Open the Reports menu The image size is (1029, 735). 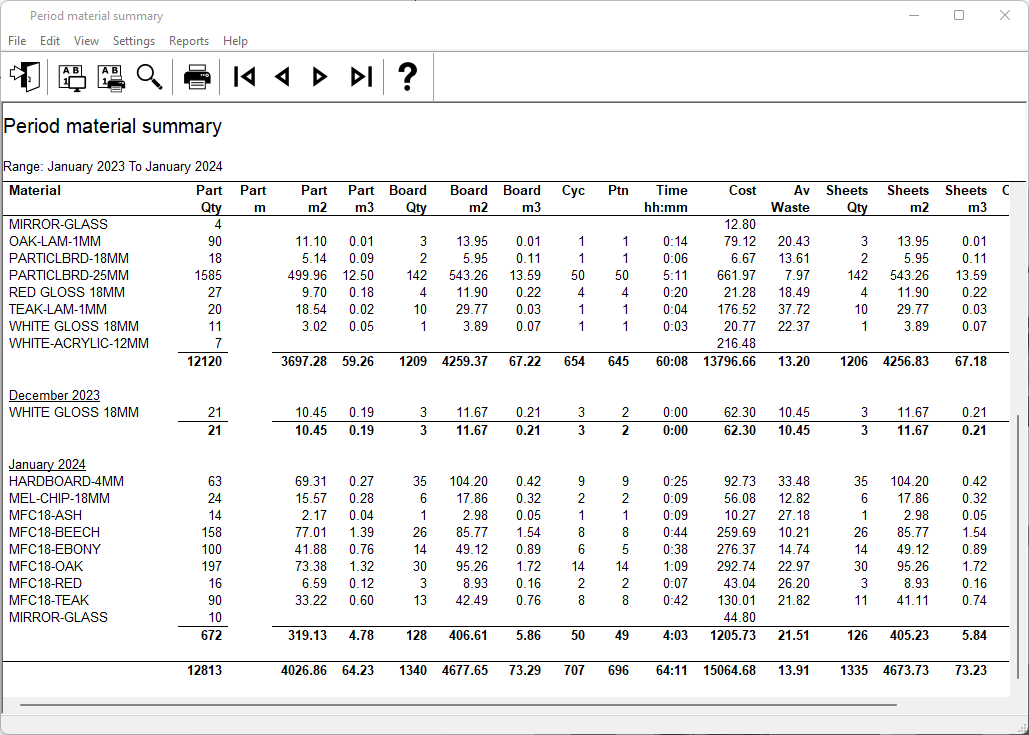tap(189, 41)
